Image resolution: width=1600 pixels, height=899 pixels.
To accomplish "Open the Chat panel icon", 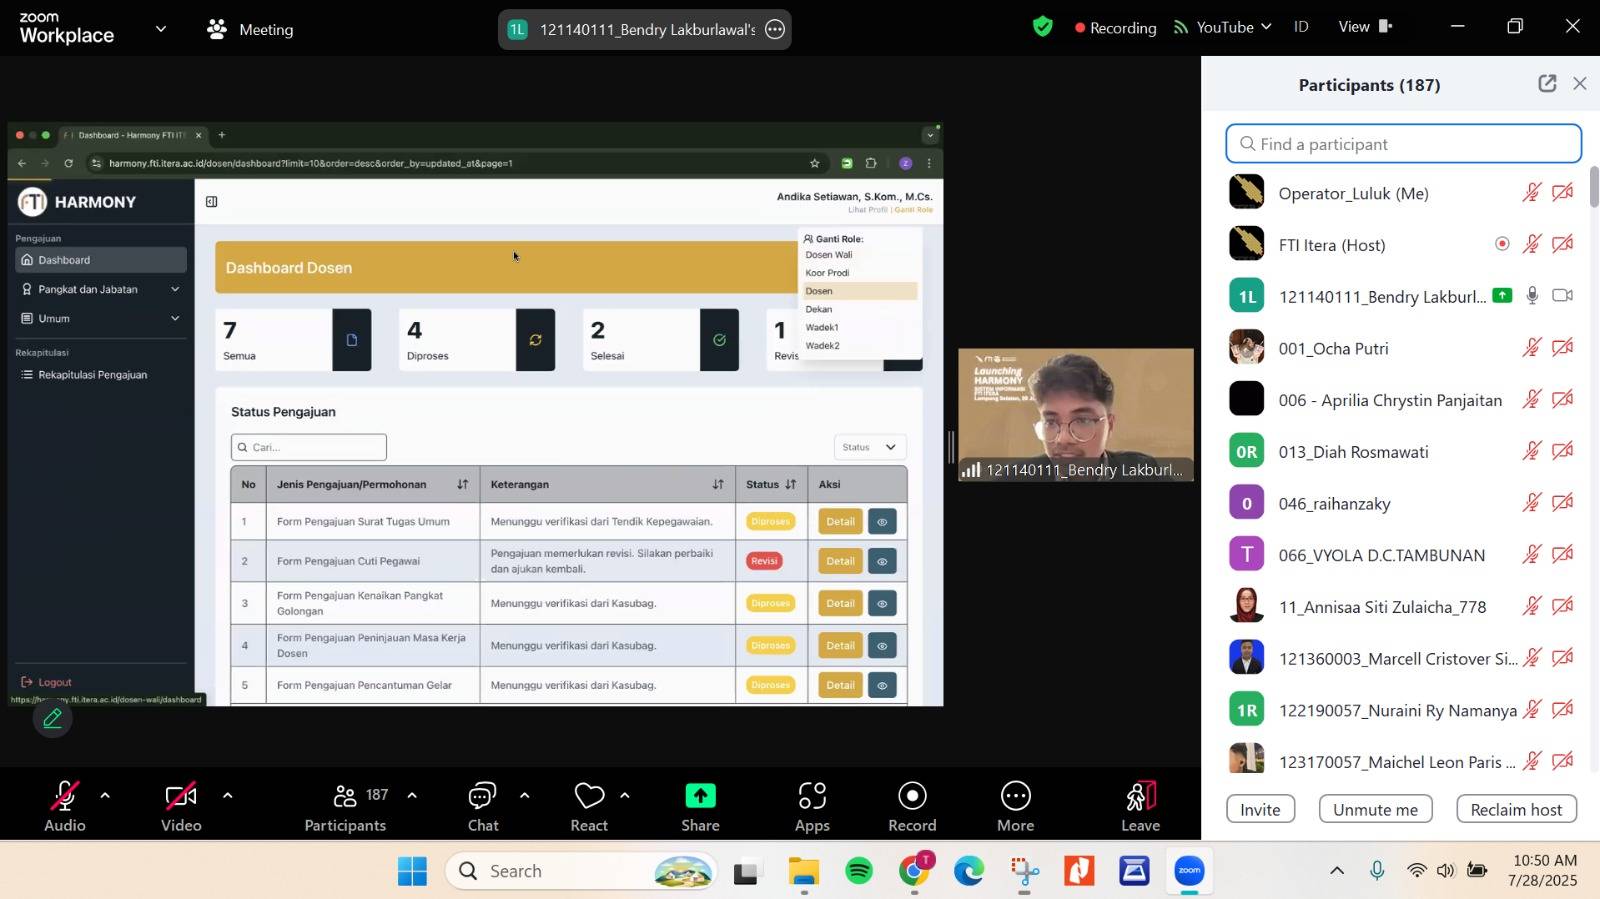I will pyautogui.click(x=482, y=797).
